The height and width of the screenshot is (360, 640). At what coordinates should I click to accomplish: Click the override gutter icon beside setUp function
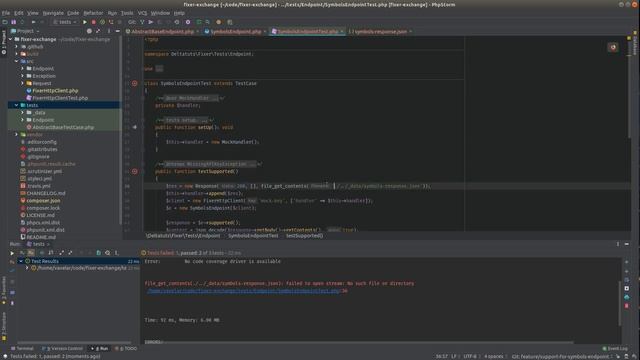point(134,127)
